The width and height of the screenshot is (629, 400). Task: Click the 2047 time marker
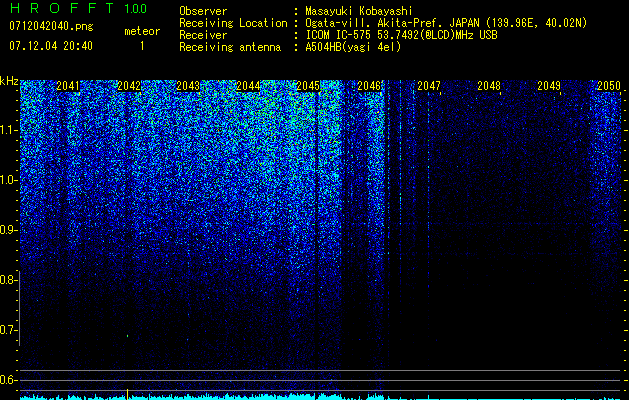click(429, 86)
